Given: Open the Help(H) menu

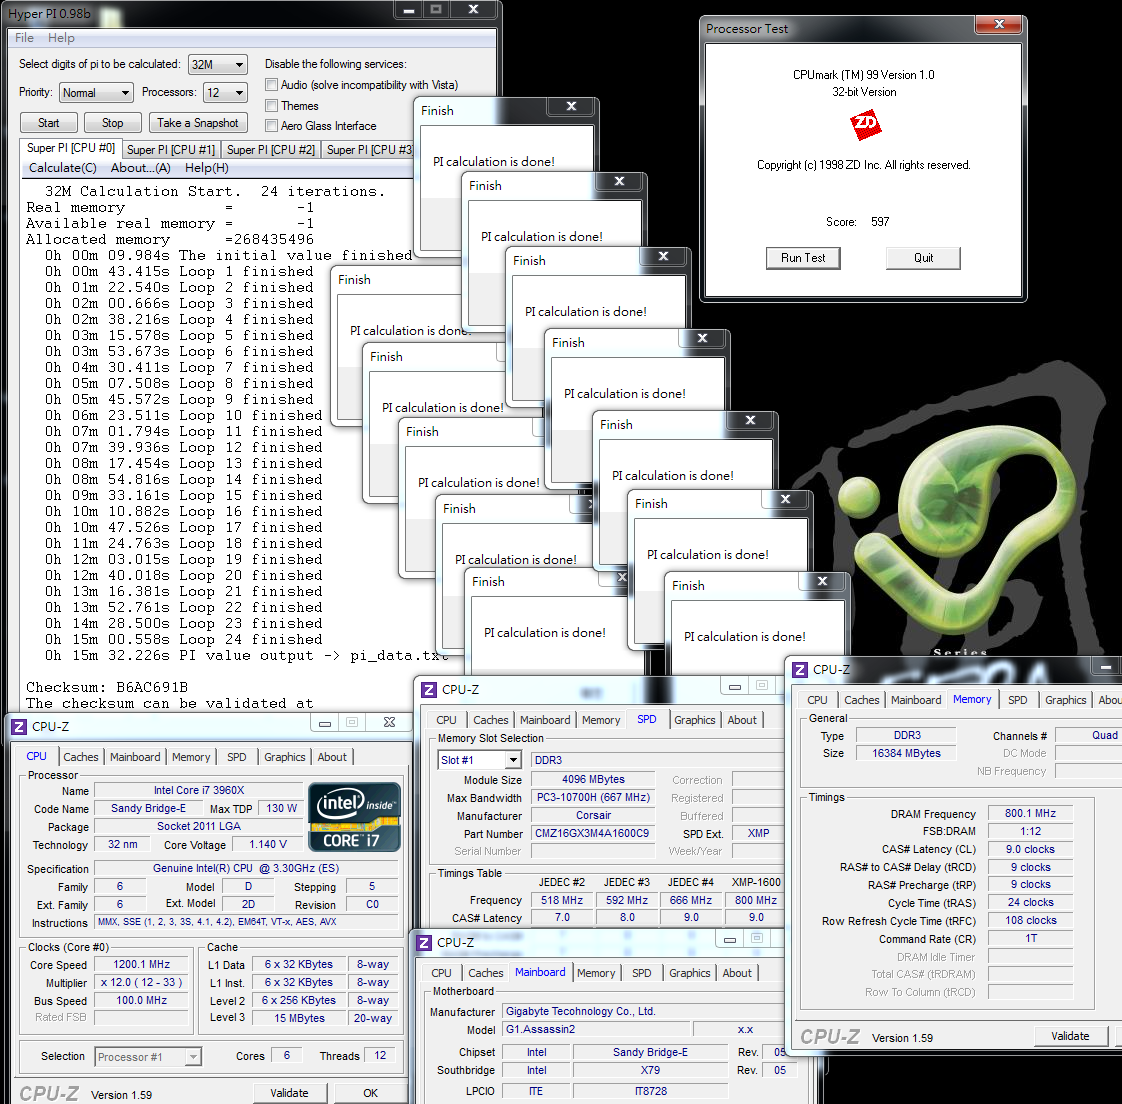Looking at the screenshot, I should click(x=207, y=168).
